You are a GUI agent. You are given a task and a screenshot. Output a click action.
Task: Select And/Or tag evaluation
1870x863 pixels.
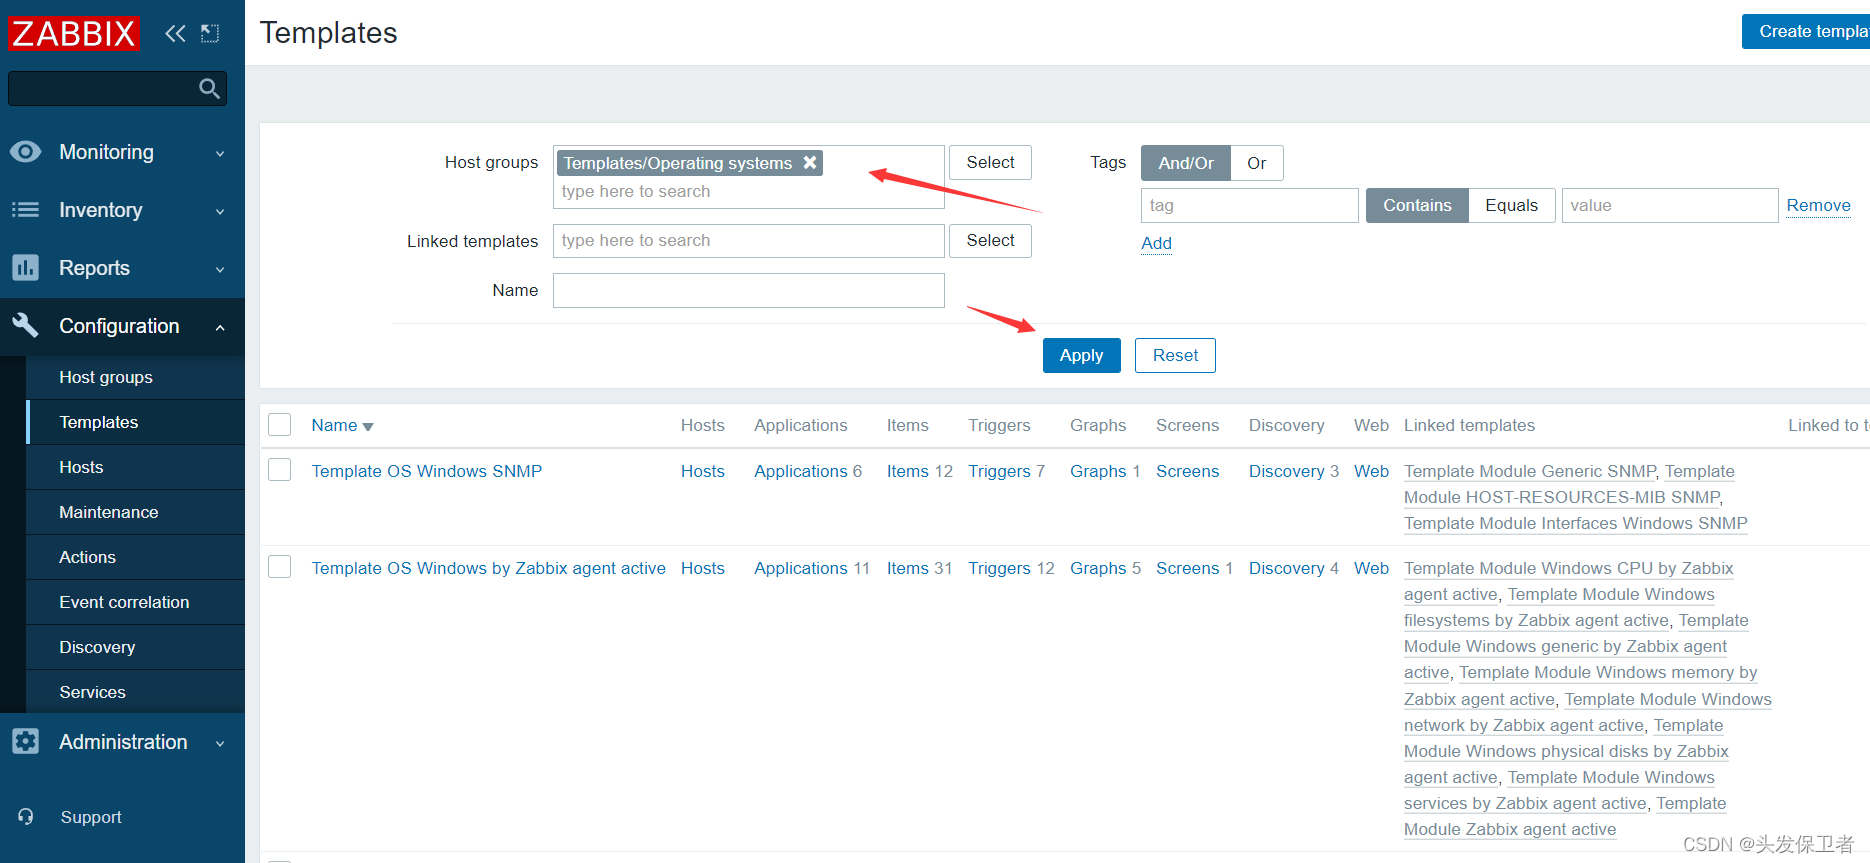pos(1186,163)
